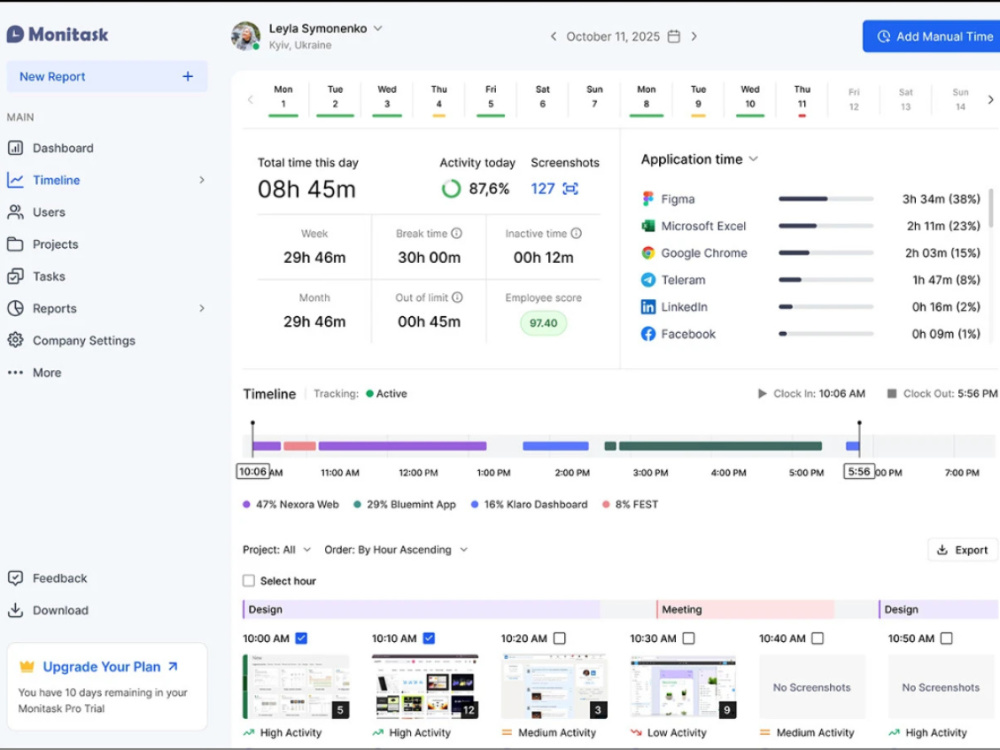Click the 127 screenshots count link
Screen dimensions: 1000x750
[543, 189]
